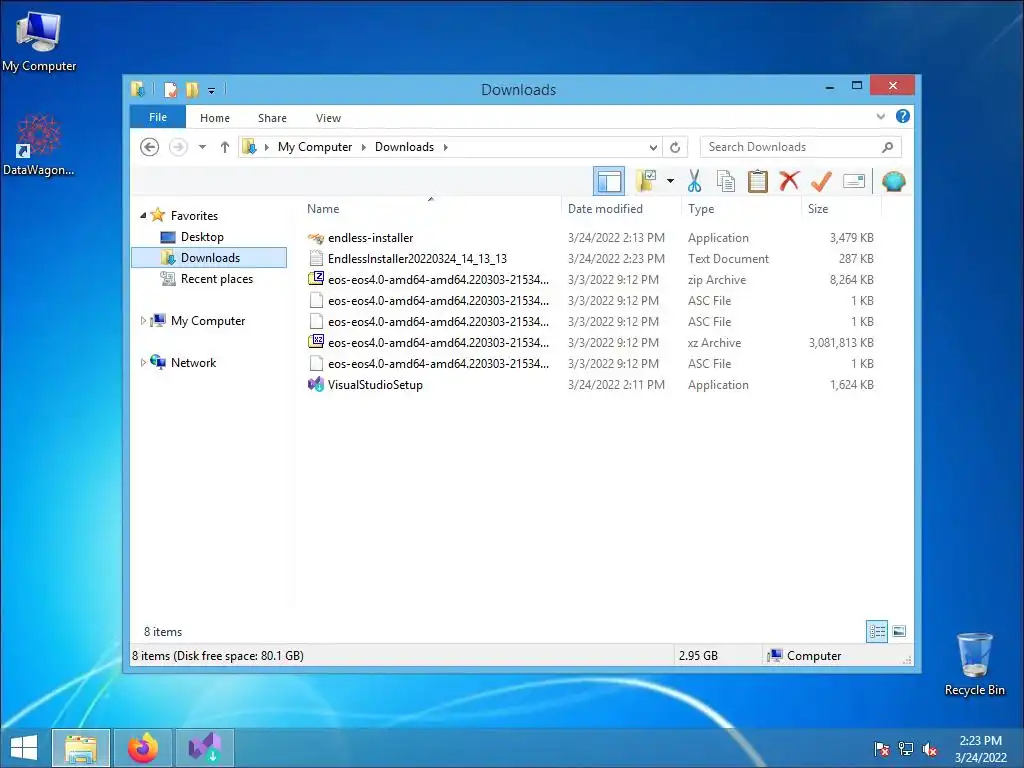Screen dimensions: 1024x768
Task: Open address bar history dropdown
Action: 653,148
